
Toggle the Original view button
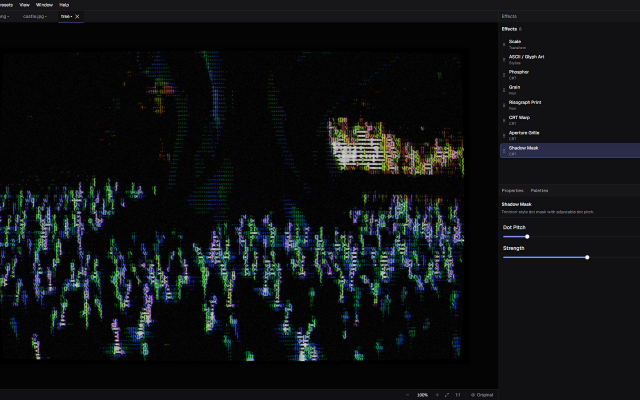(x=482, y=395)
